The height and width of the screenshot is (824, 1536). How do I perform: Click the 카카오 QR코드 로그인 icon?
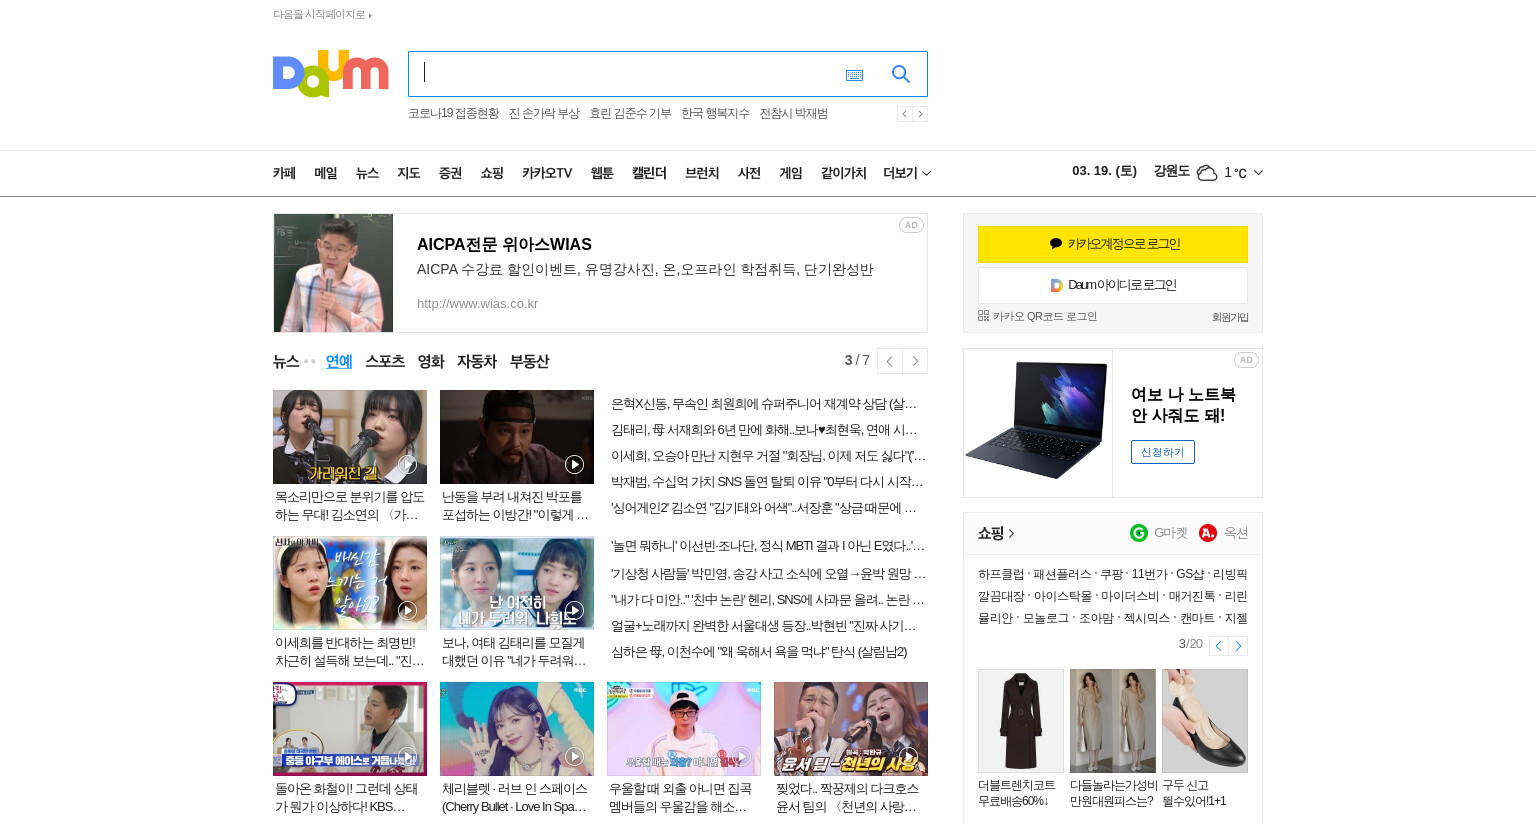(x=983, y=316)
